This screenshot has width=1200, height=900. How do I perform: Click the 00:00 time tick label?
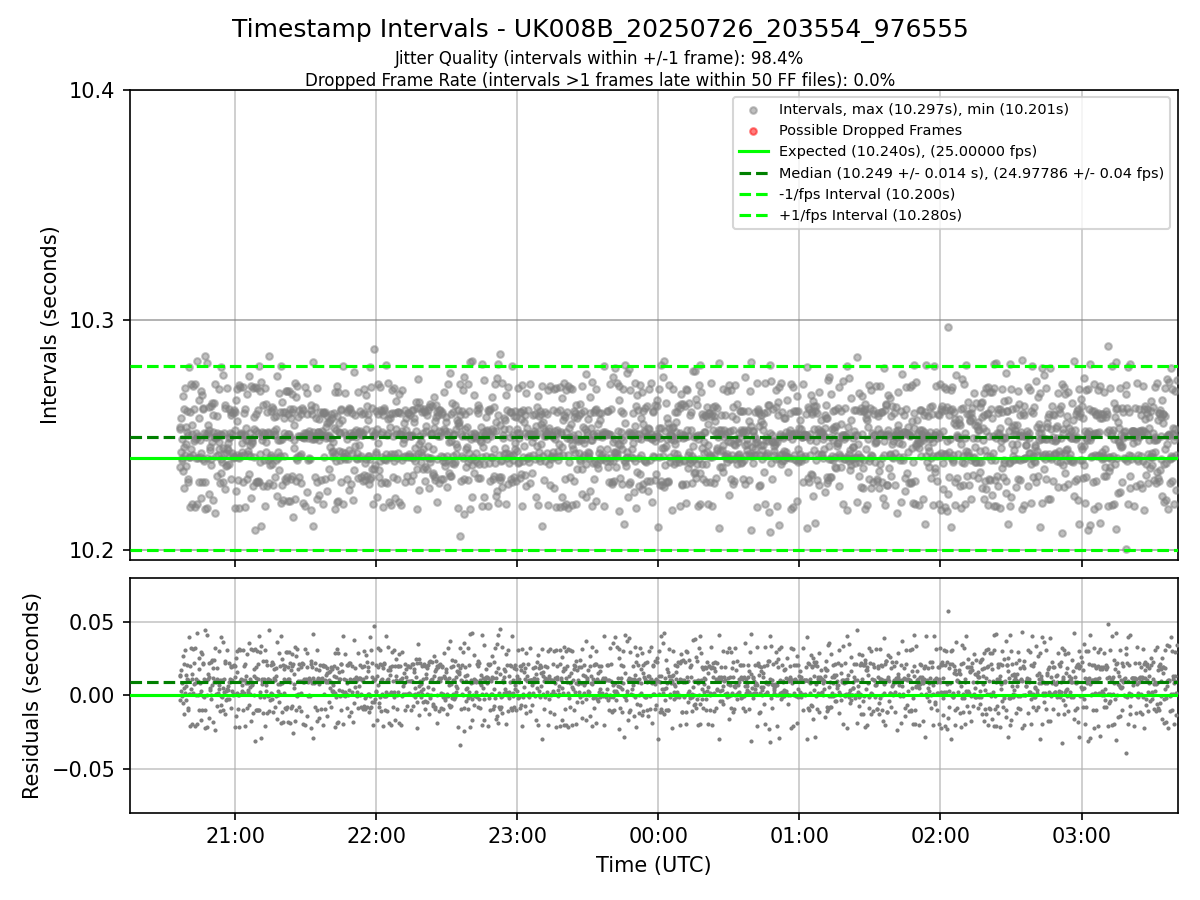tap(658, 834)
